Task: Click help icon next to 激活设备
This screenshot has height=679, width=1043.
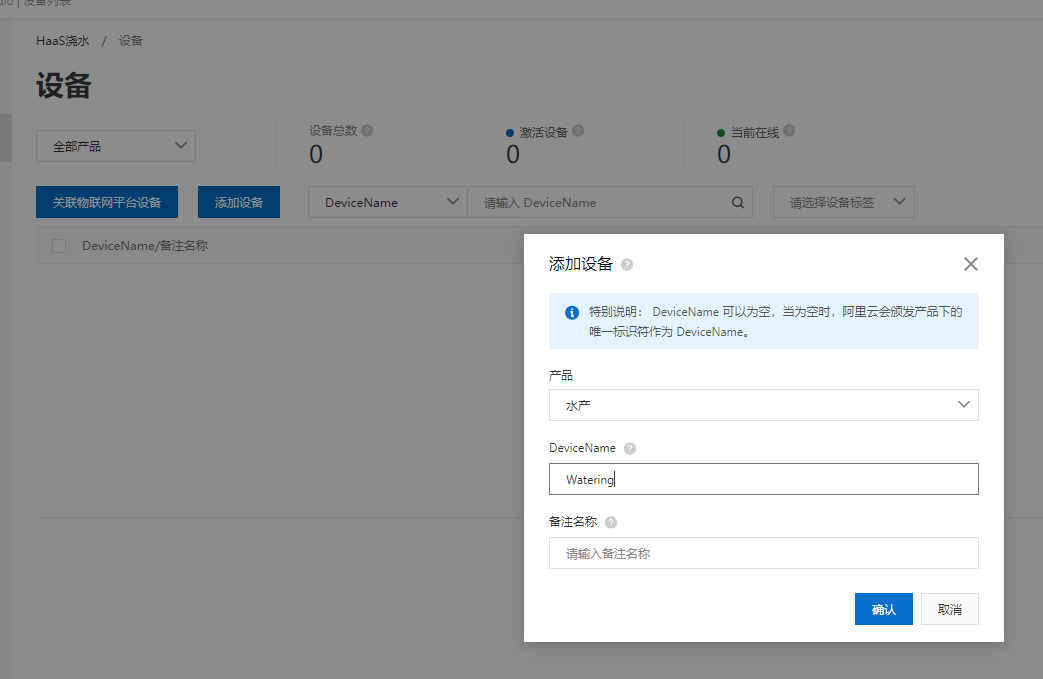Action: [x=578, y=130]
